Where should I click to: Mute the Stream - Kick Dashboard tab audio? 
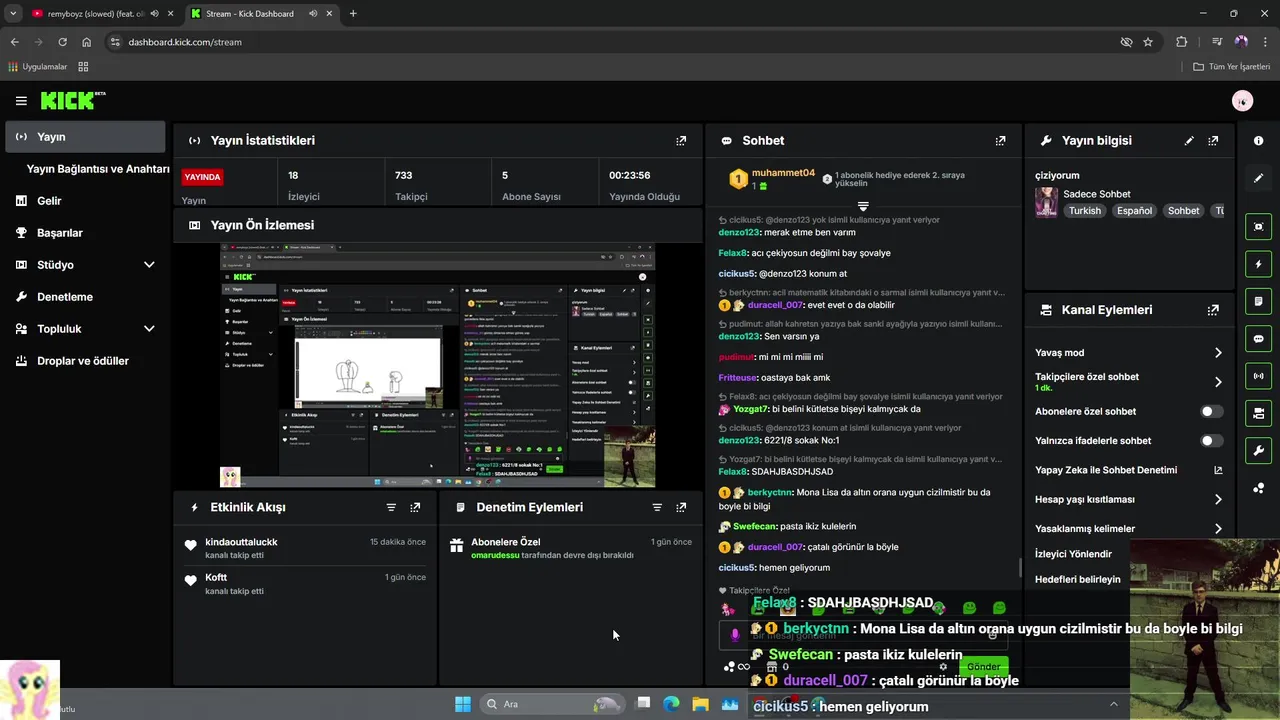tap(314, 14)
